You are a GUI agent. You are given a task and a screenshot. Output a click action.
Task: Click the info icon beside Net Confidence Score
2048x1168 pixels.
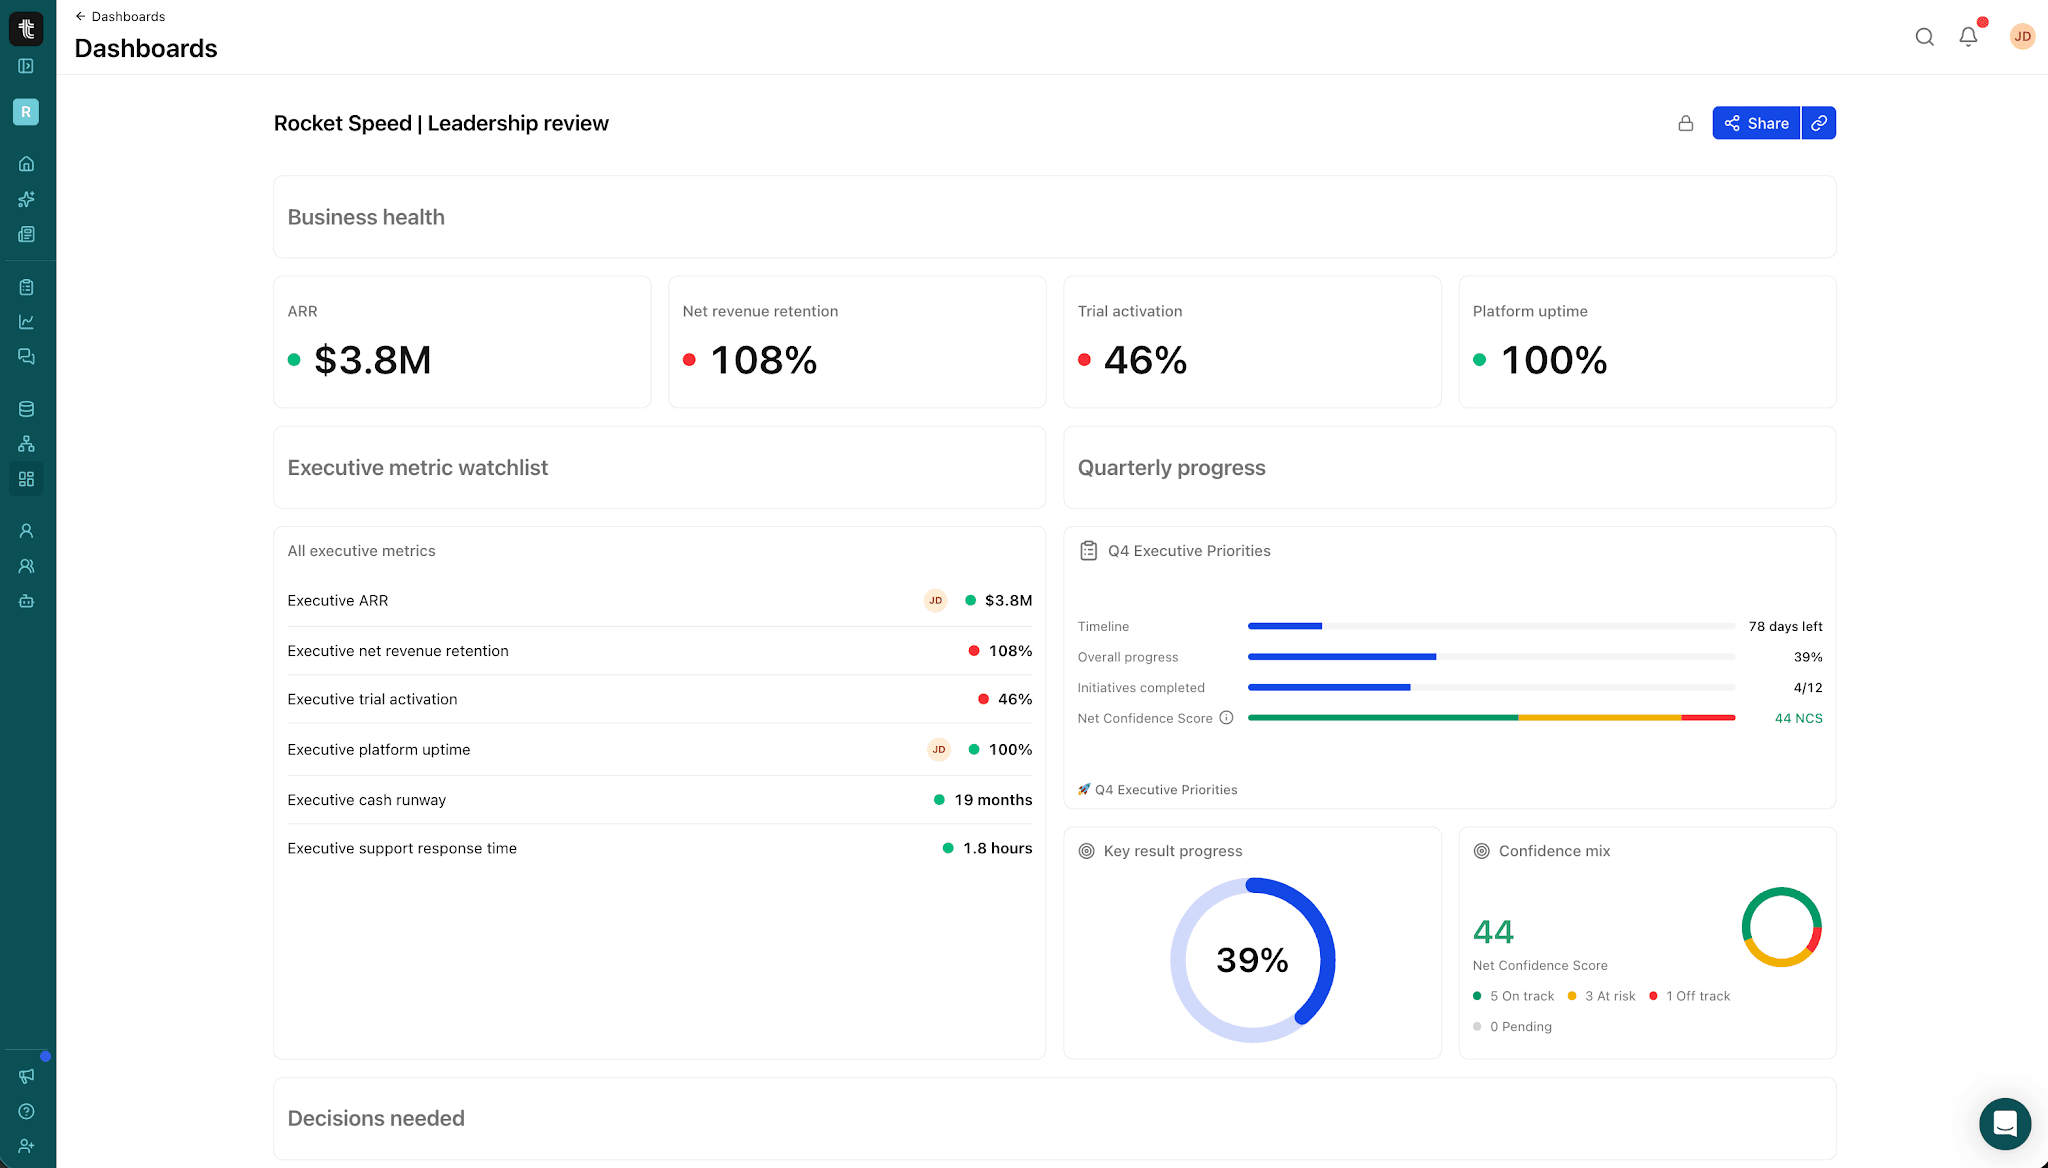click(x=1226, y=718)
